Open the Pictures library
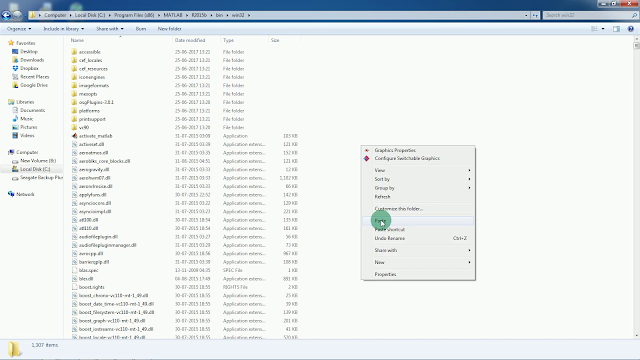The image size is (640, 360). [x=29, y=127]
